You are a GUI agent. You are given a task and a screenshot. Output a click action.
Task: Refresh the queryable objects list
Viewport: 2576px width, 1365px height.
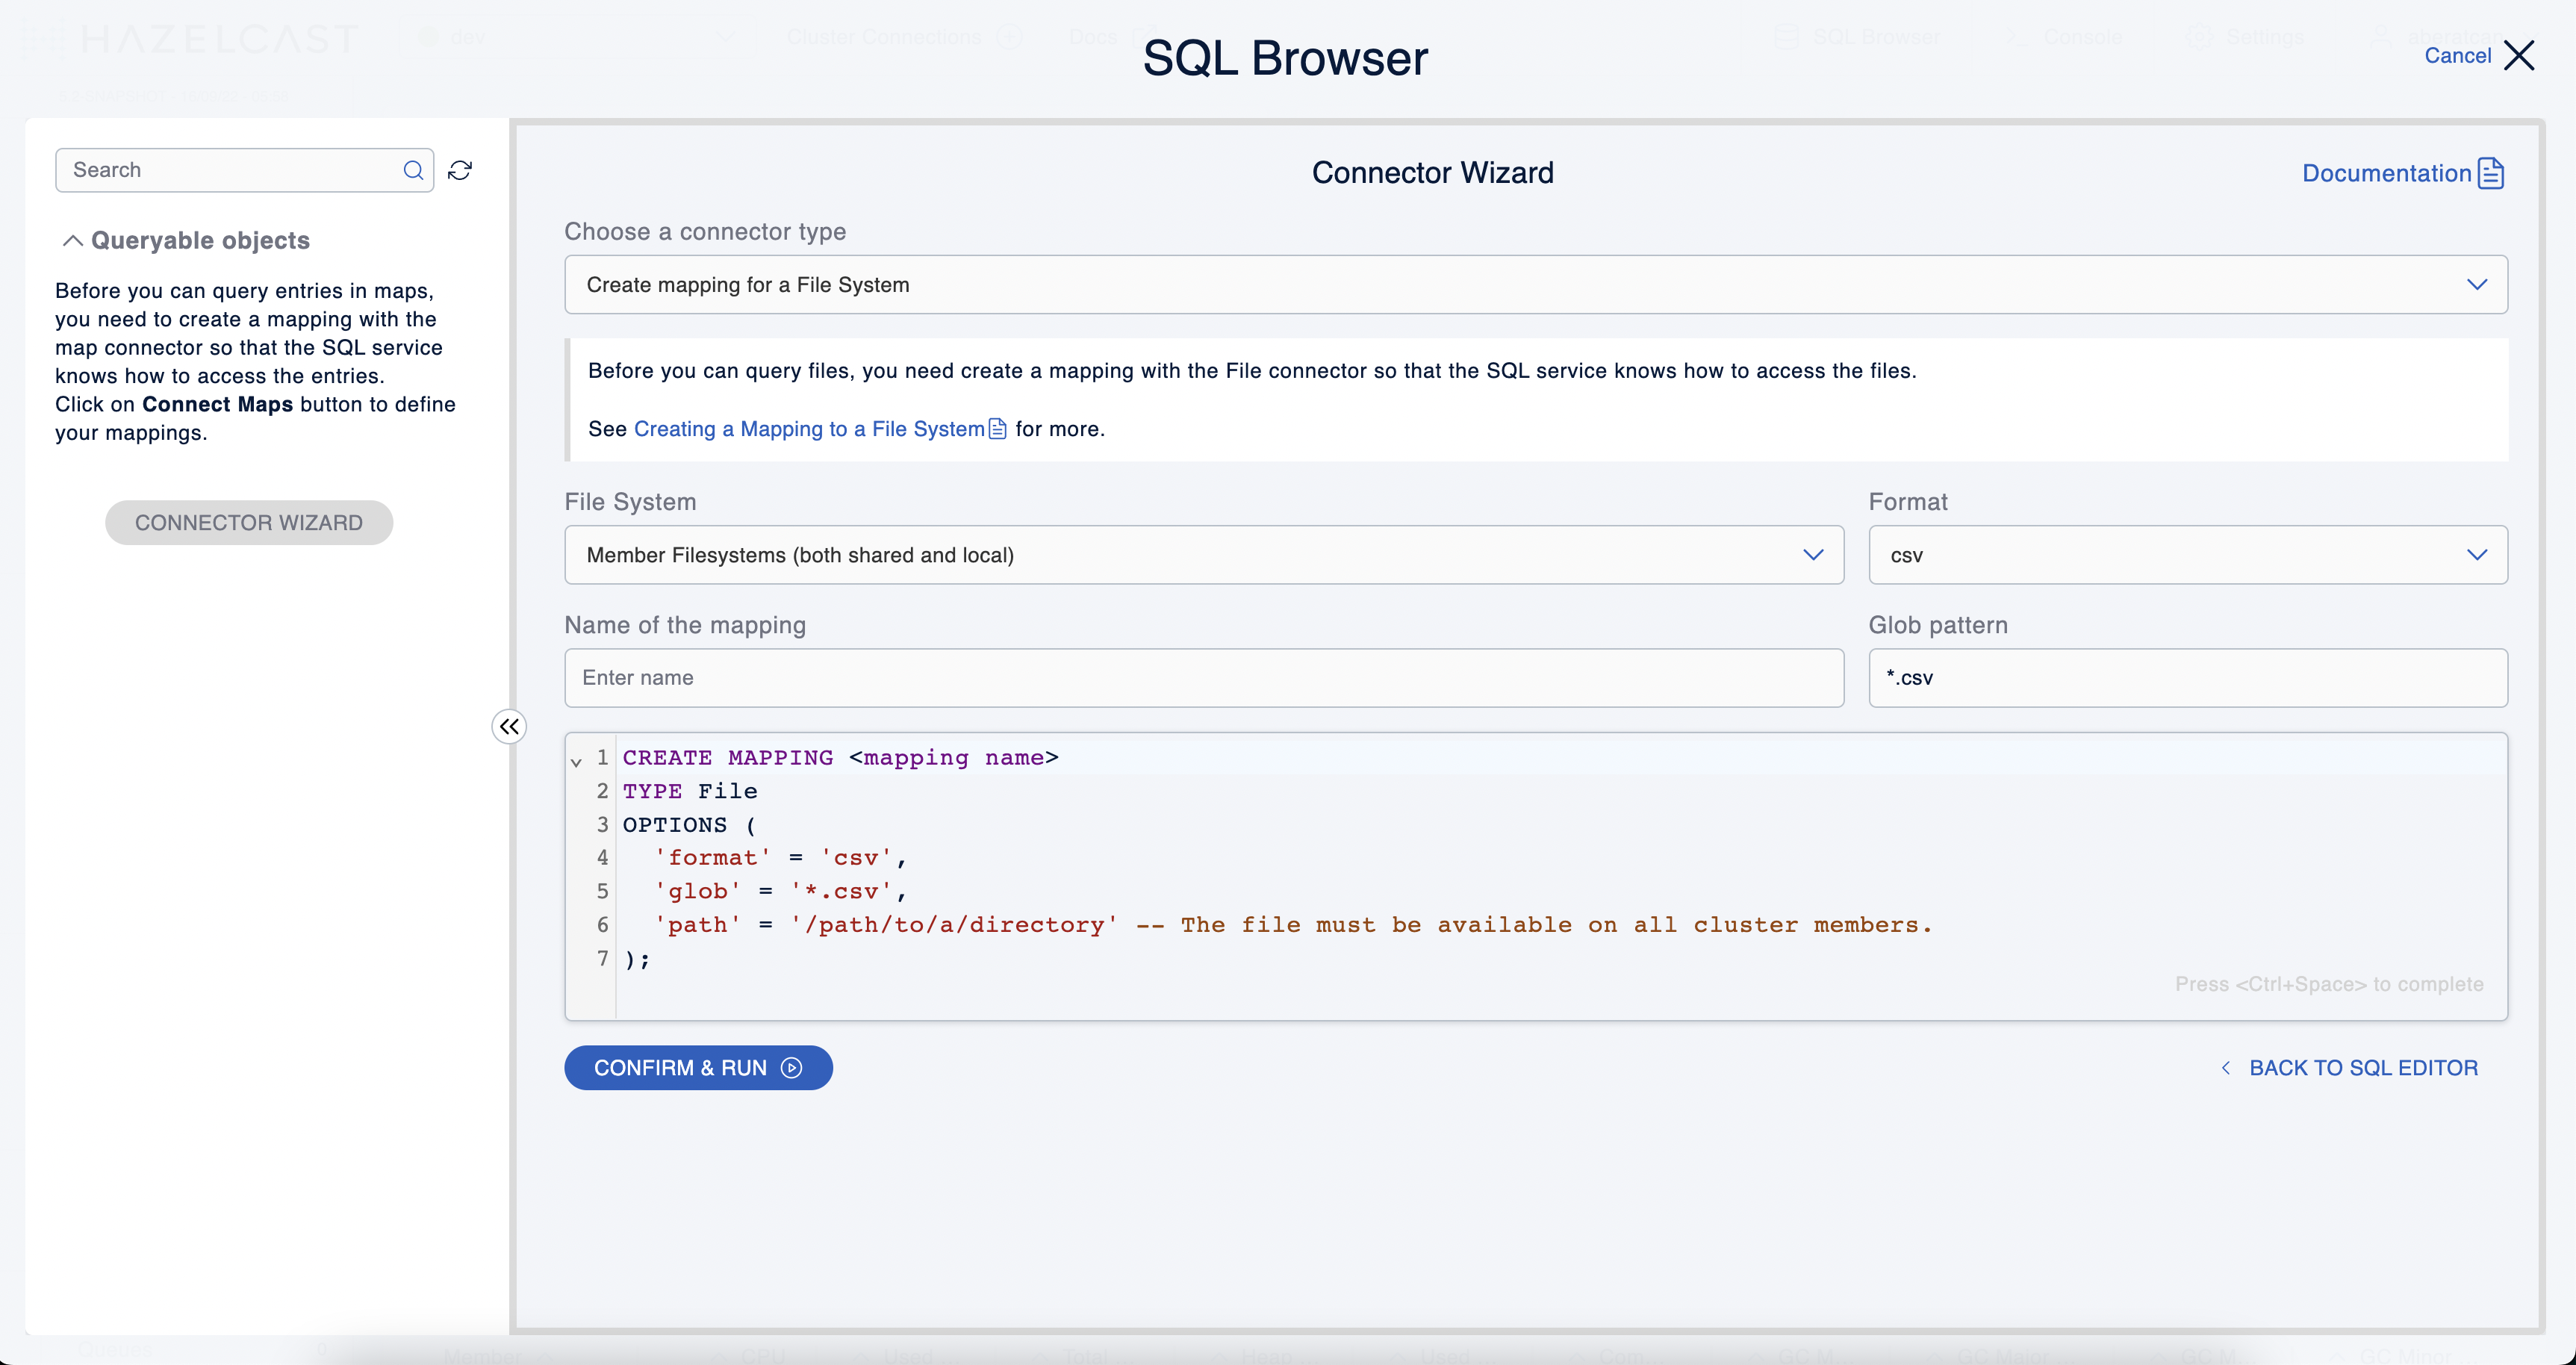click(x=460, y=170)
